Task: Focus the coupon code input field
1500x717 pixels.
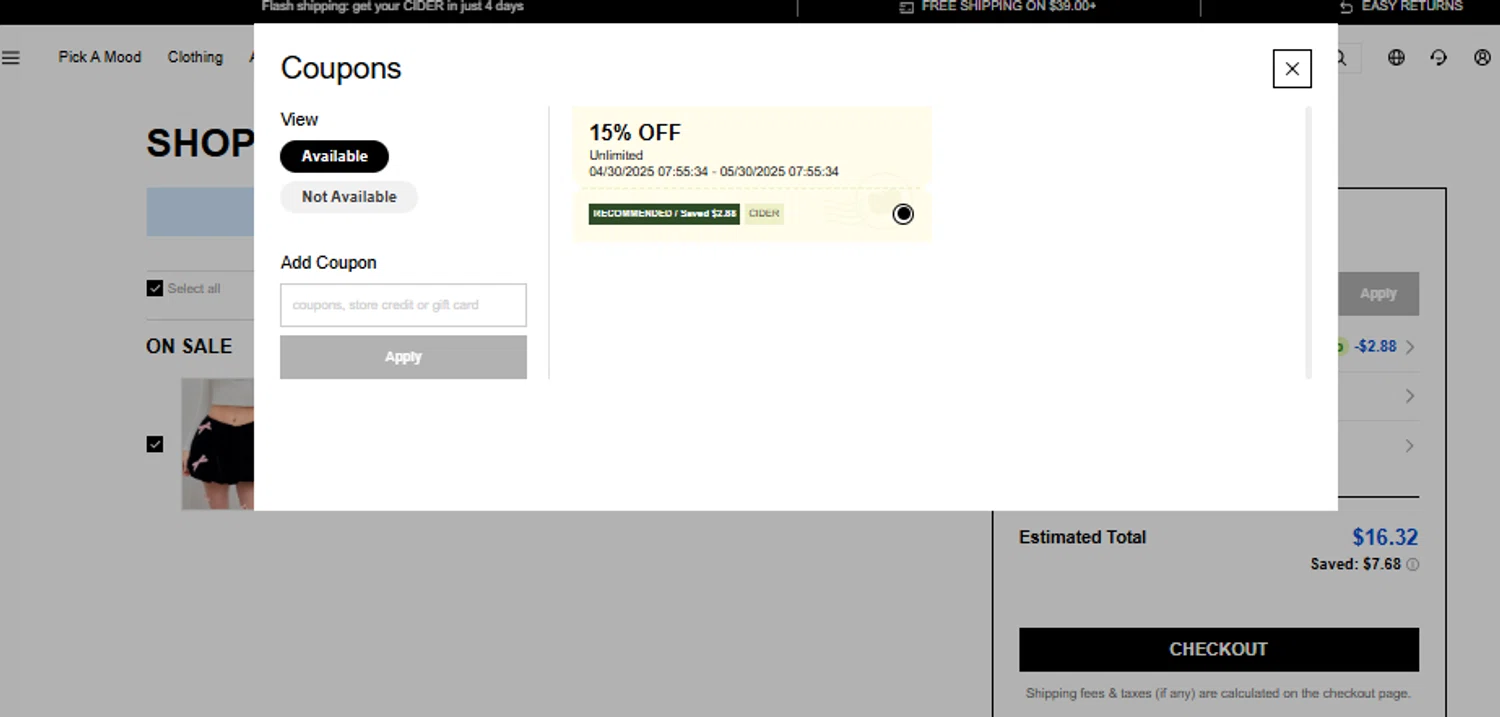Action: (403, 305)
